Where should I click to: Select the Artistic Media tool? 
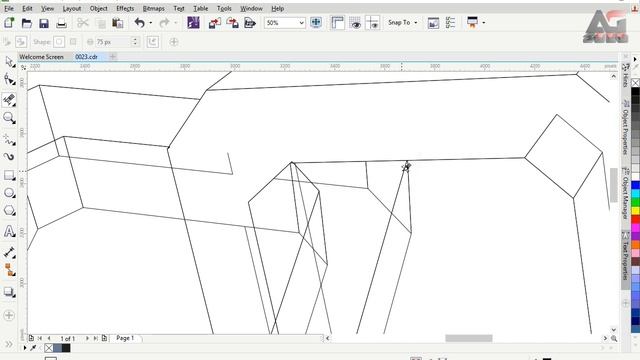coord(9,157)
